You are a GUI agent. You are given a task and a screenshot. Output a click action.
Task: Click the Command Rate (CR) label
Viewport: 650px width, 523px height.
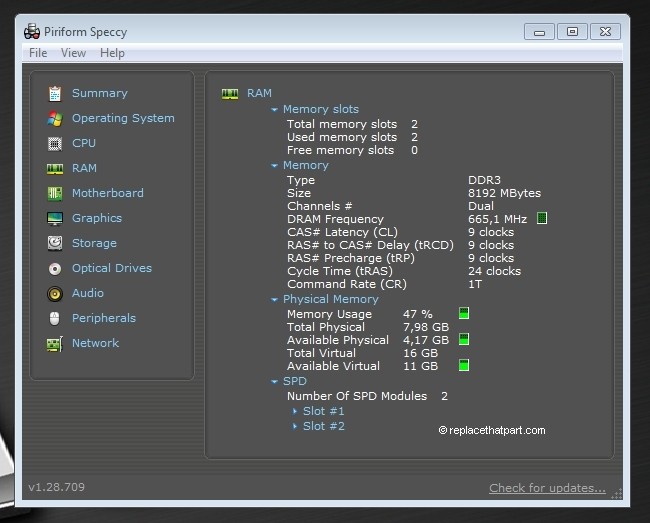click(x=347, y=284)
